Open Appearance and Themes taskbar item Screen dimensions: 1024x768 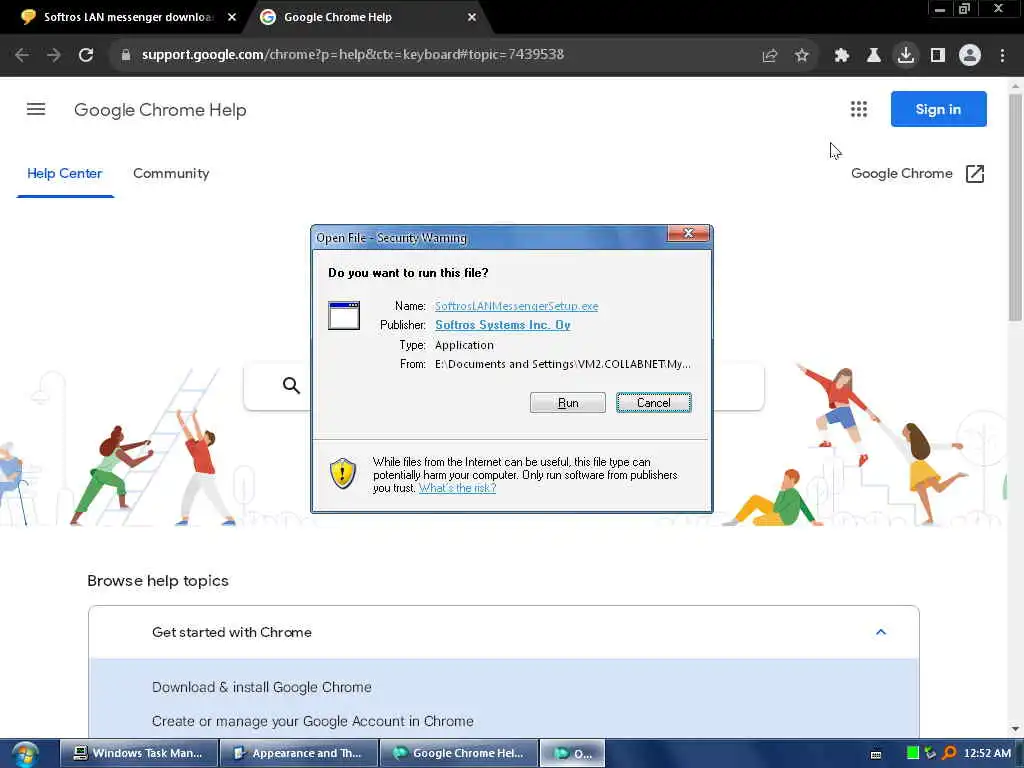(299, 753)
